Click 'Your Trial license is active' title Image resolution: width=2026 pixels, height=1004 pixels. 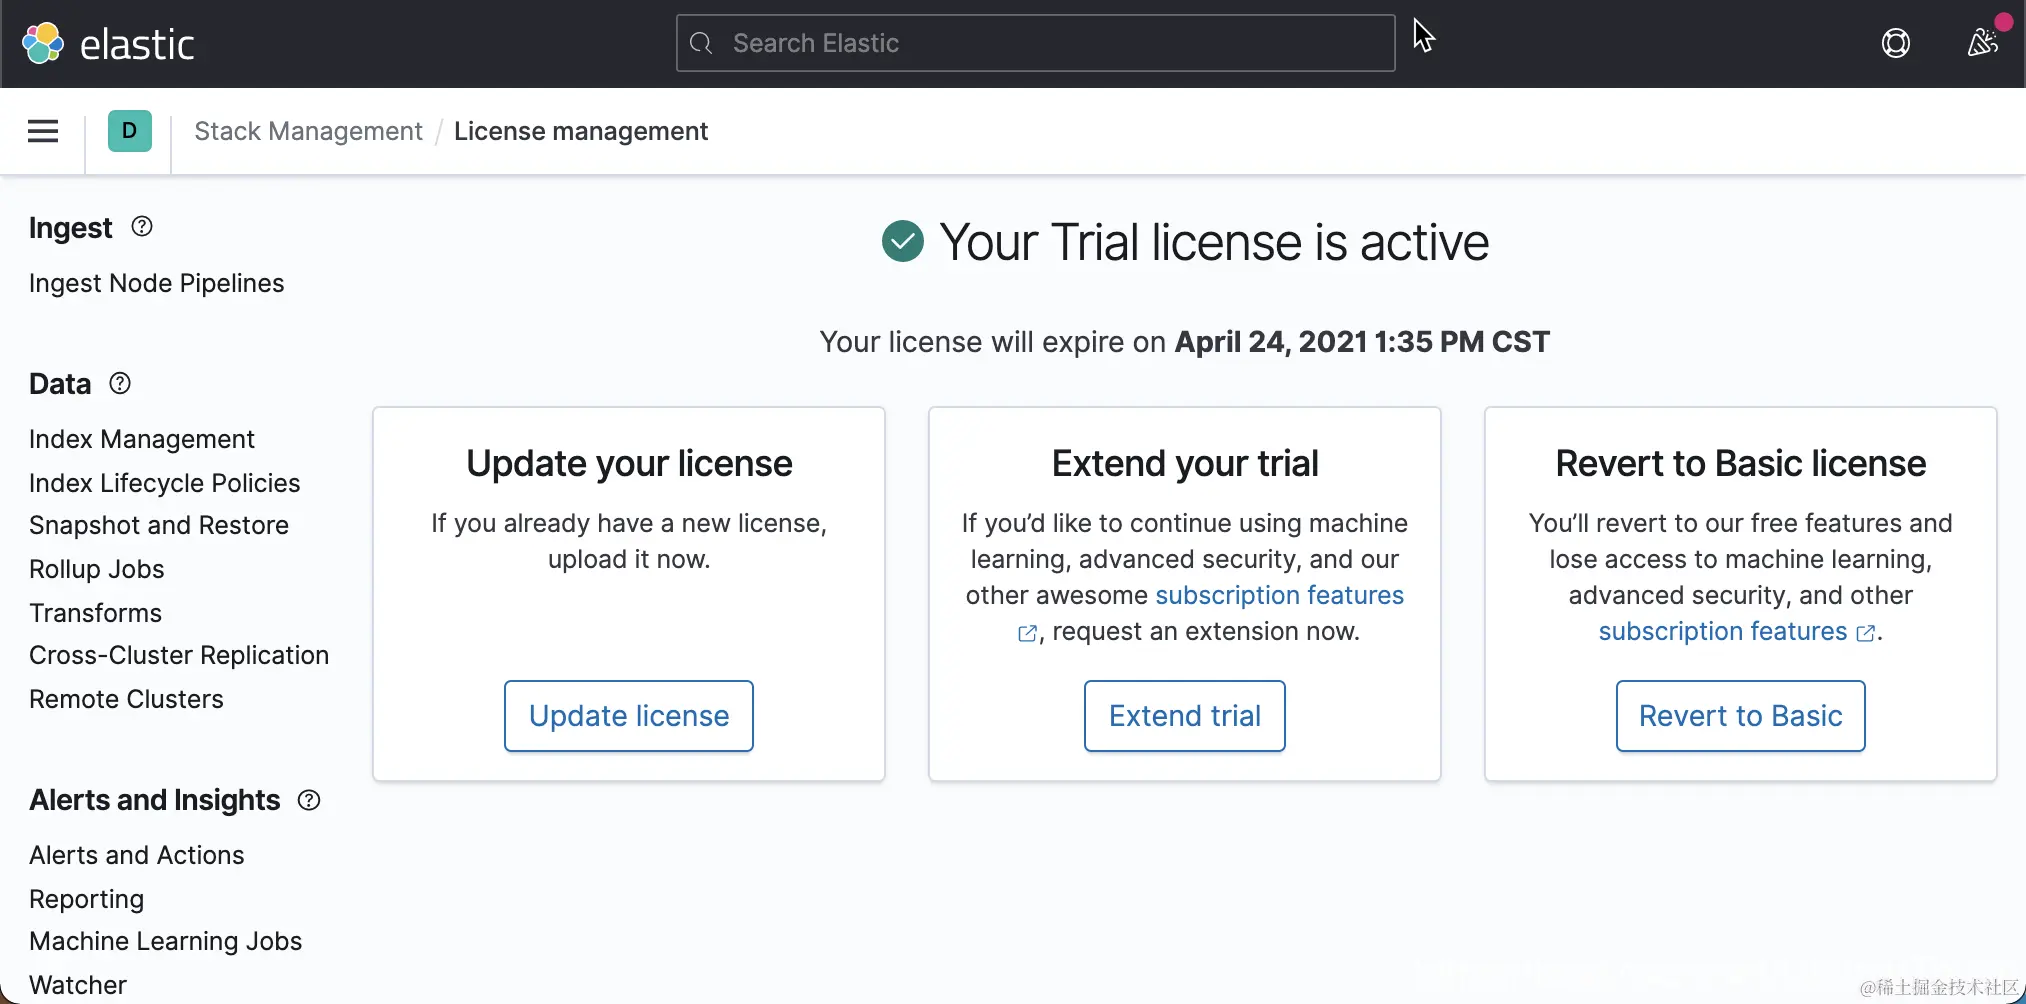(1214, 242)
